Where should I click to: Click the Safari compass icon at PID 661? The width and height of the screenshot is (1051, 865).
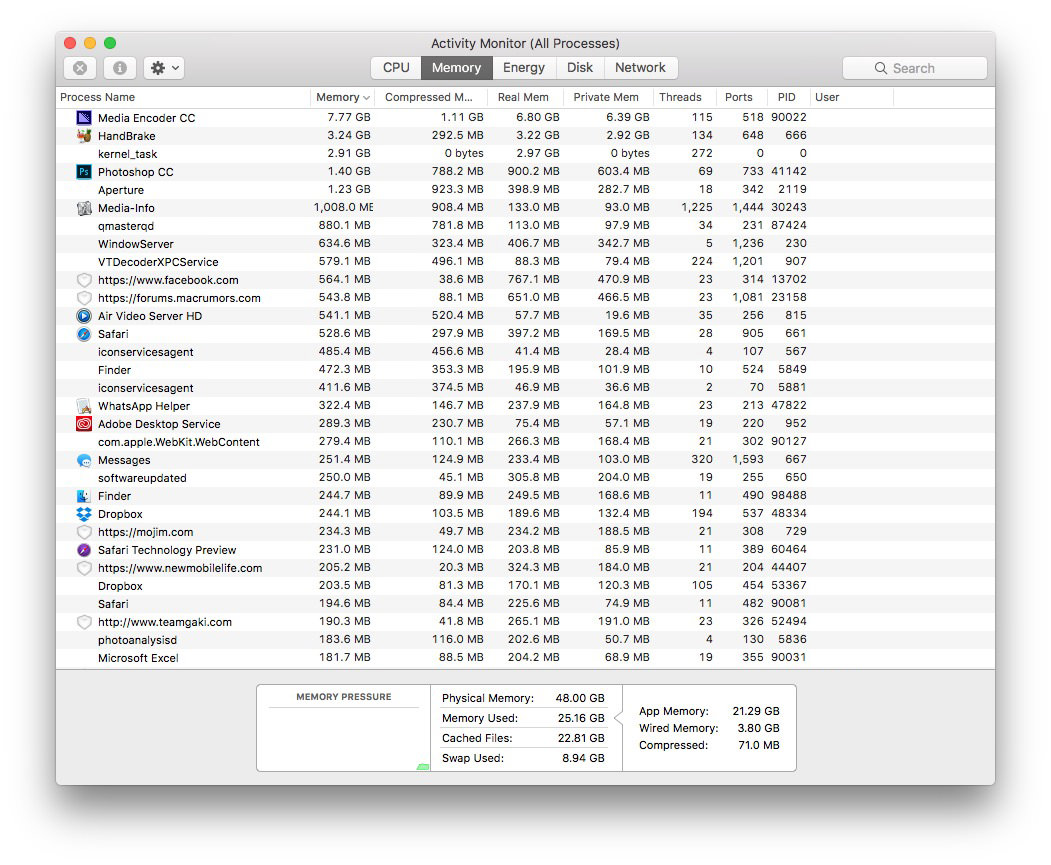[84, 334]
